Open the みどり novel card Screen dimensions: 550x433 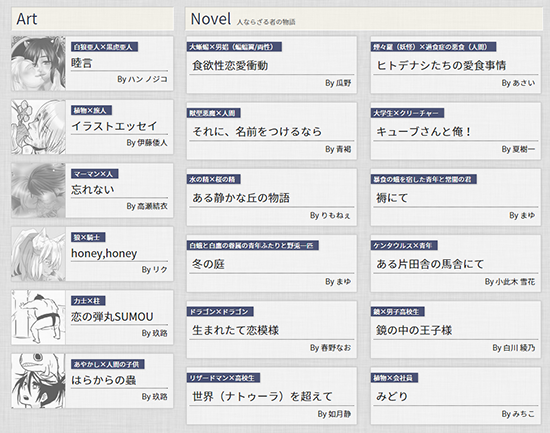[392, 397]
